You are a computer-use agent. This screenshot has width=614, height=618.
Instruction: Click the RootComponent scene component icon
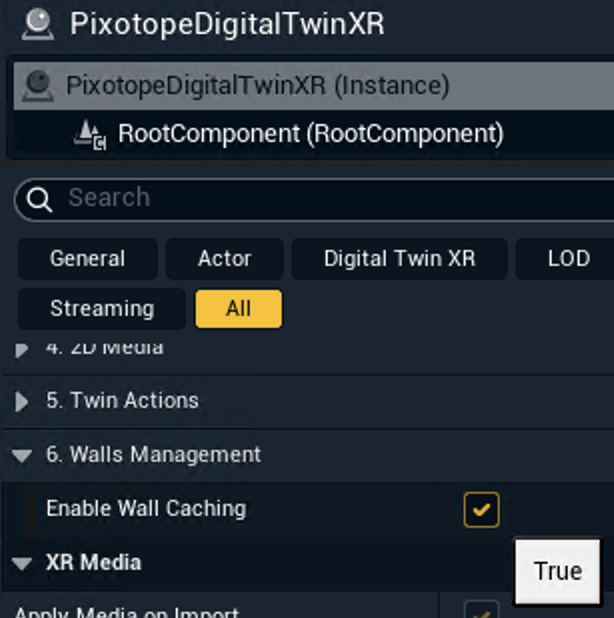(x=90, y=134)
